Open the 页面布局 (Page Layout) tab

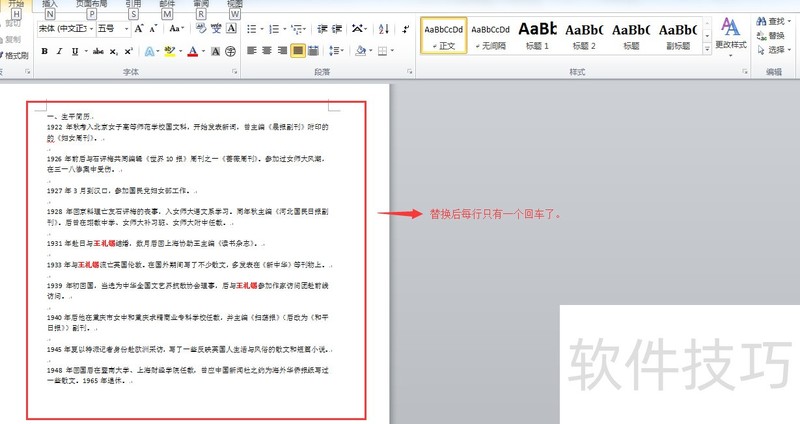pyautogui.click(x=92, y=4)
